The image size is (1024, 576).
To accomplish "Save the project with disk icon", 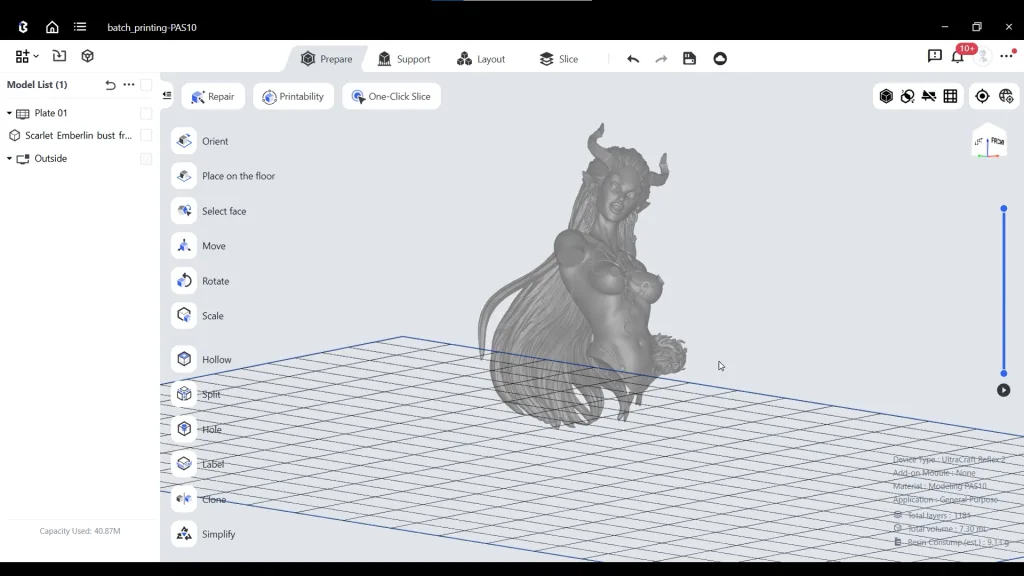I will click(x=690, y=59).
